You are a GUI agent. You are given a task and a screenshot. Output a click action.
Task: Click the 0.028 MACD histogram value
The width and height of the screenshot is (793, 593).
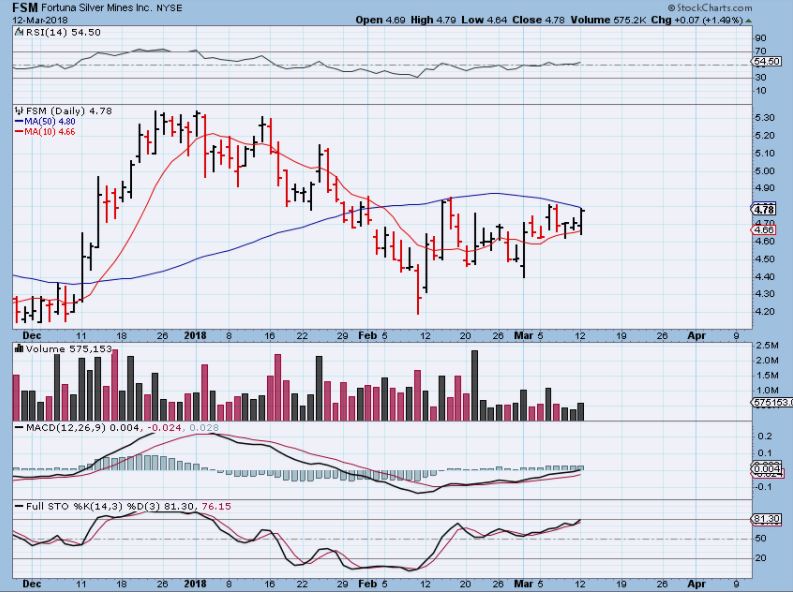coord(204,428)
